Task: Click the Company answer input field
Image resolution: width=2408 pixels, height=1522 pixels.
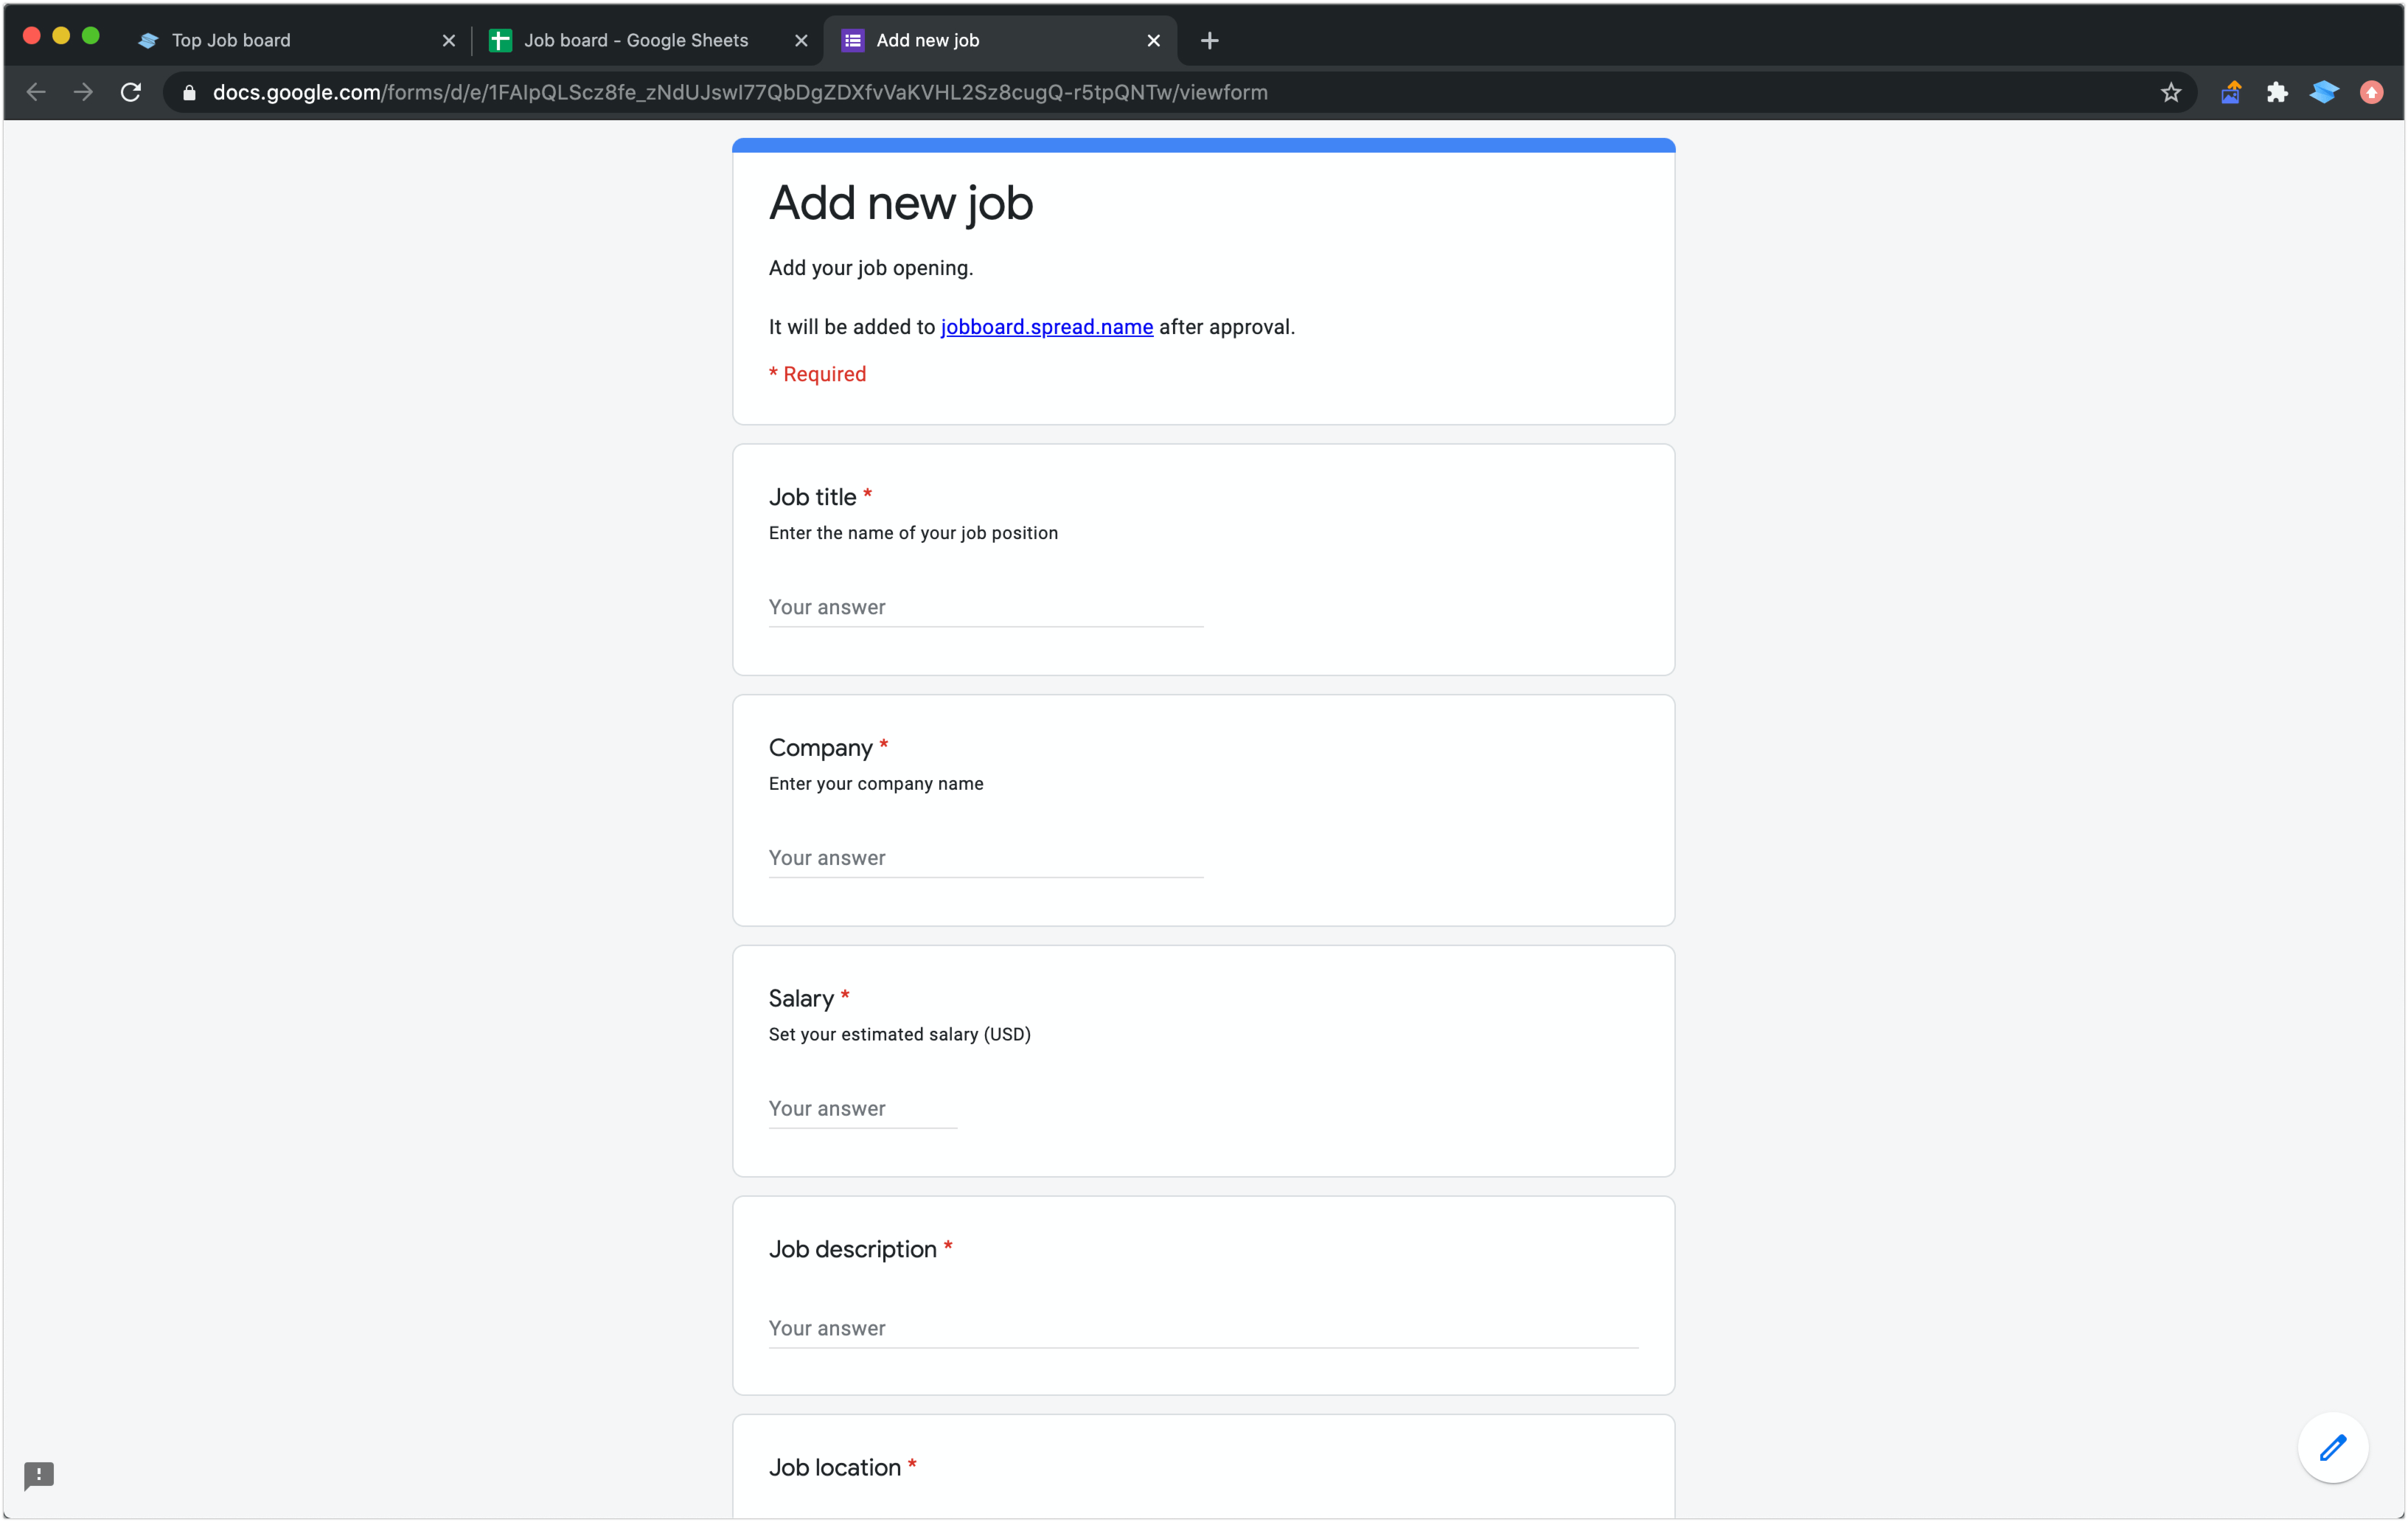Action: pos(985,858)
